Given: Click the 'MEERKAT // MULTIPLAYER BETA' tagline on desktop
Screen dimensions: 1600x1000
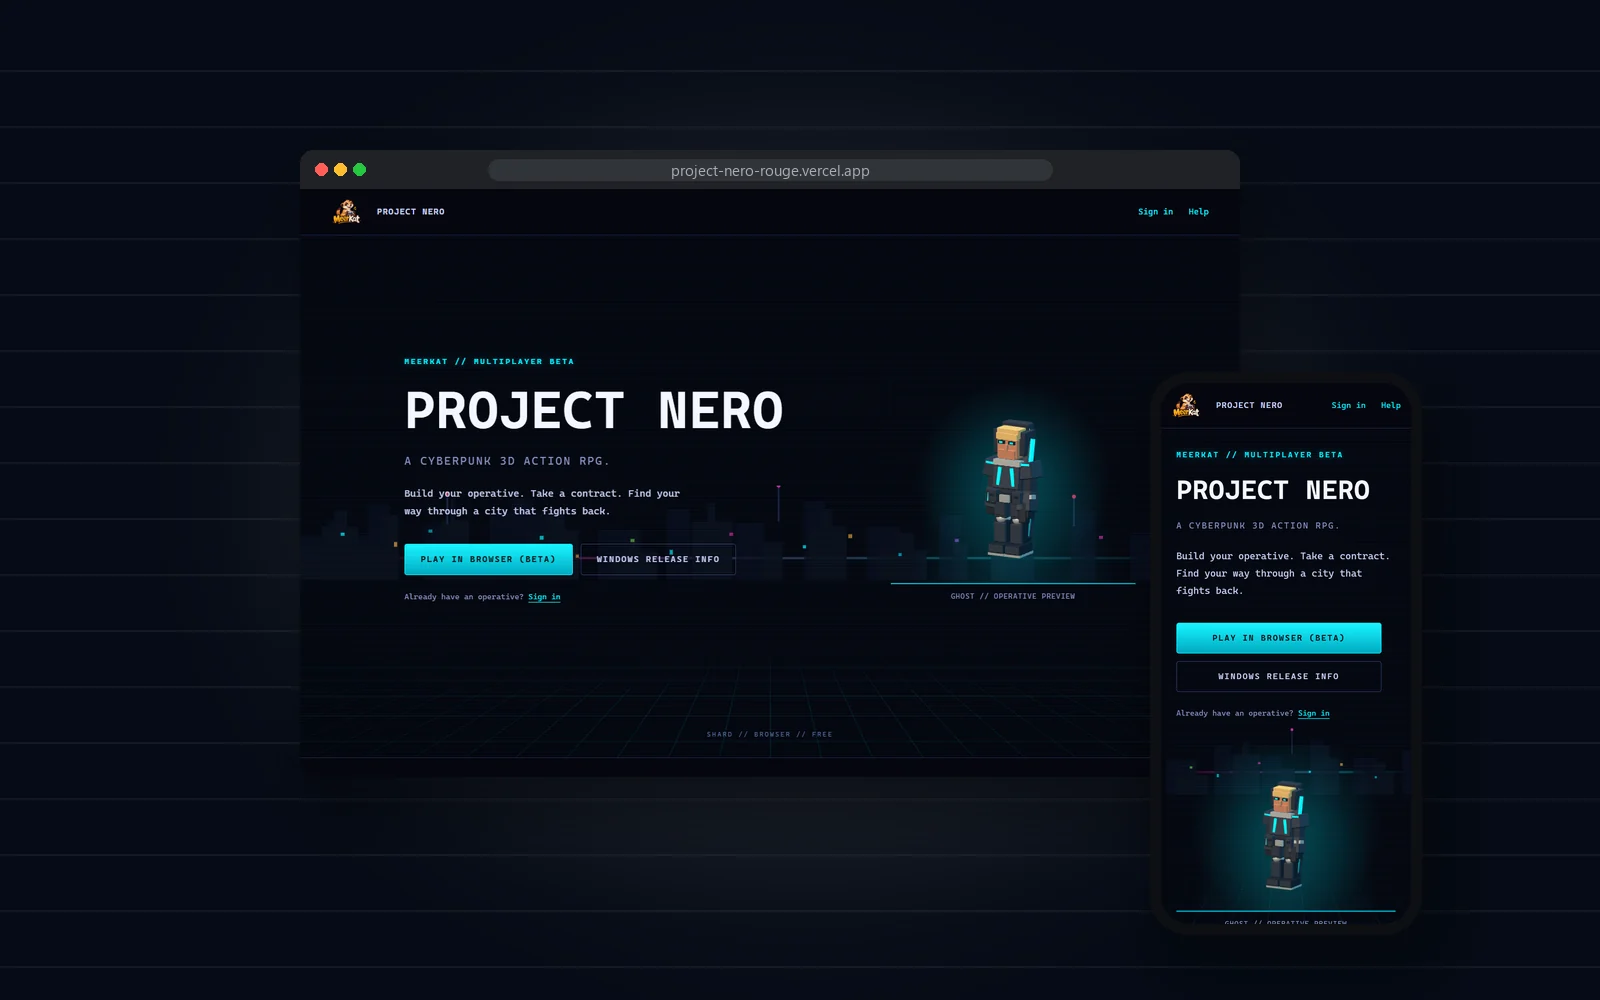Looking at the screenshot, I should click(x=489, y=362).
